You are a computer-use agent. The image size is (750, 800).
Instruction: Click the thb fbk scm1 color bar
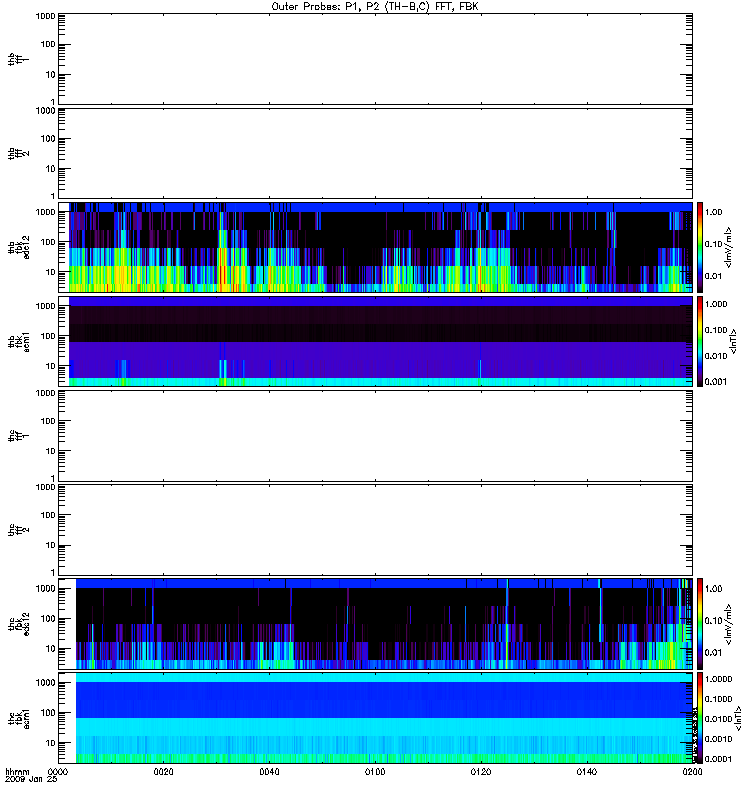pos(700,342)
